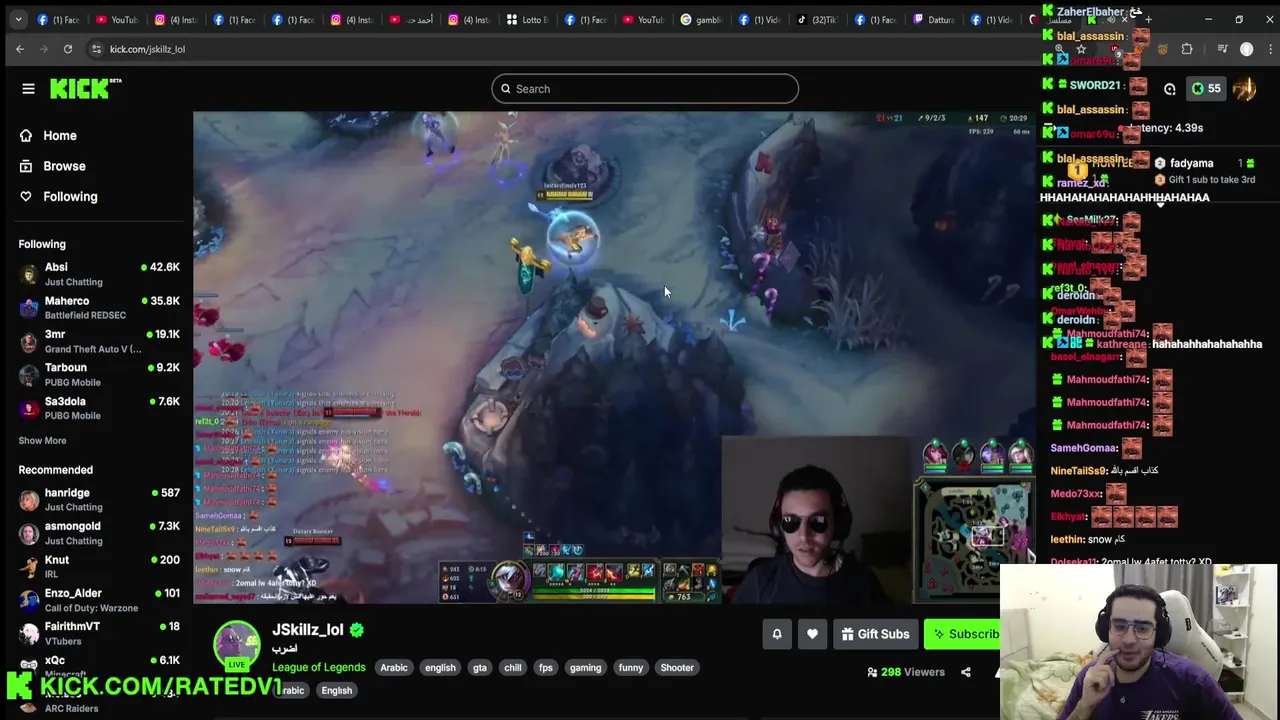This screenshot has height=720, width=1280.
Task: Bookmark this page with star icon
Action: point(1081,49)
